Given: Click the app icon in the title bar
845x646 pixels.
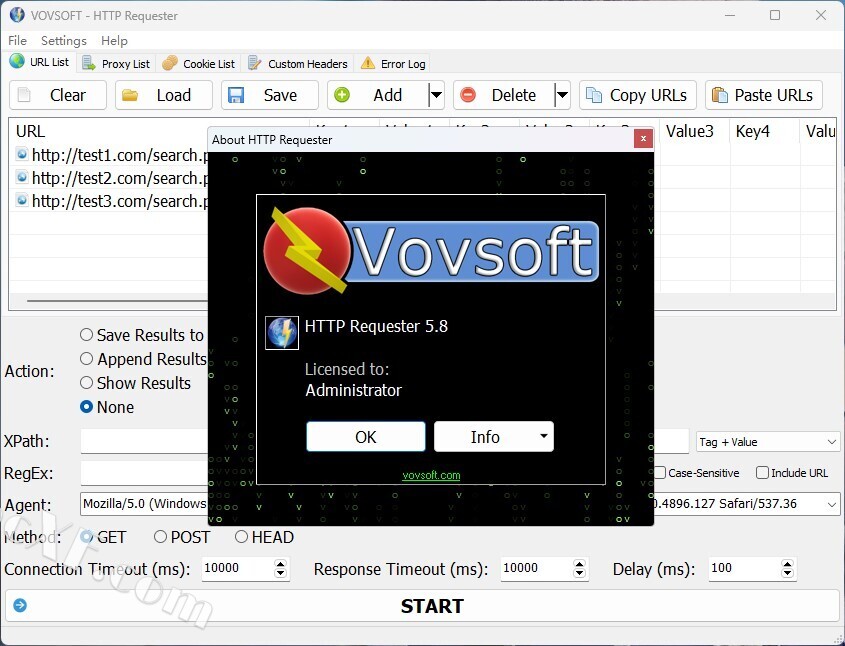Looking at the screenshot, I should pyautogui.click(x=17, y=15).
